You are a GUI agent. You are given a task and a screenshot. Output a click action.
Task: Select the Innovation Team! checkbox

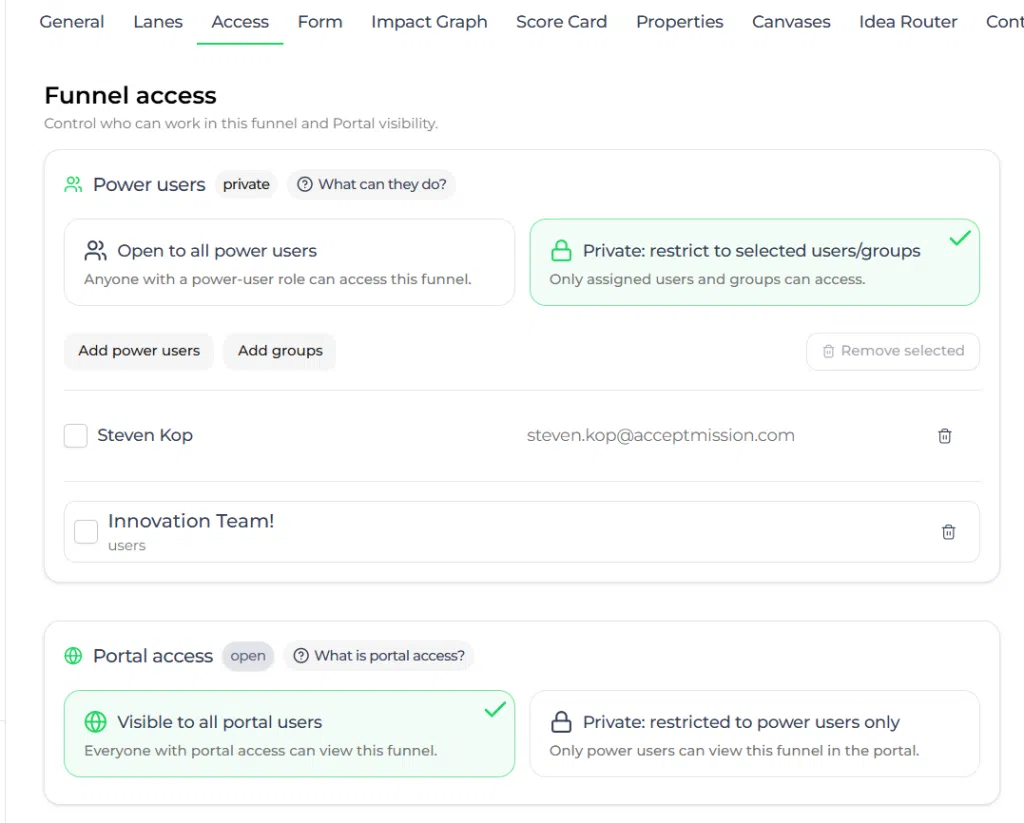click(x=86, y=532)
